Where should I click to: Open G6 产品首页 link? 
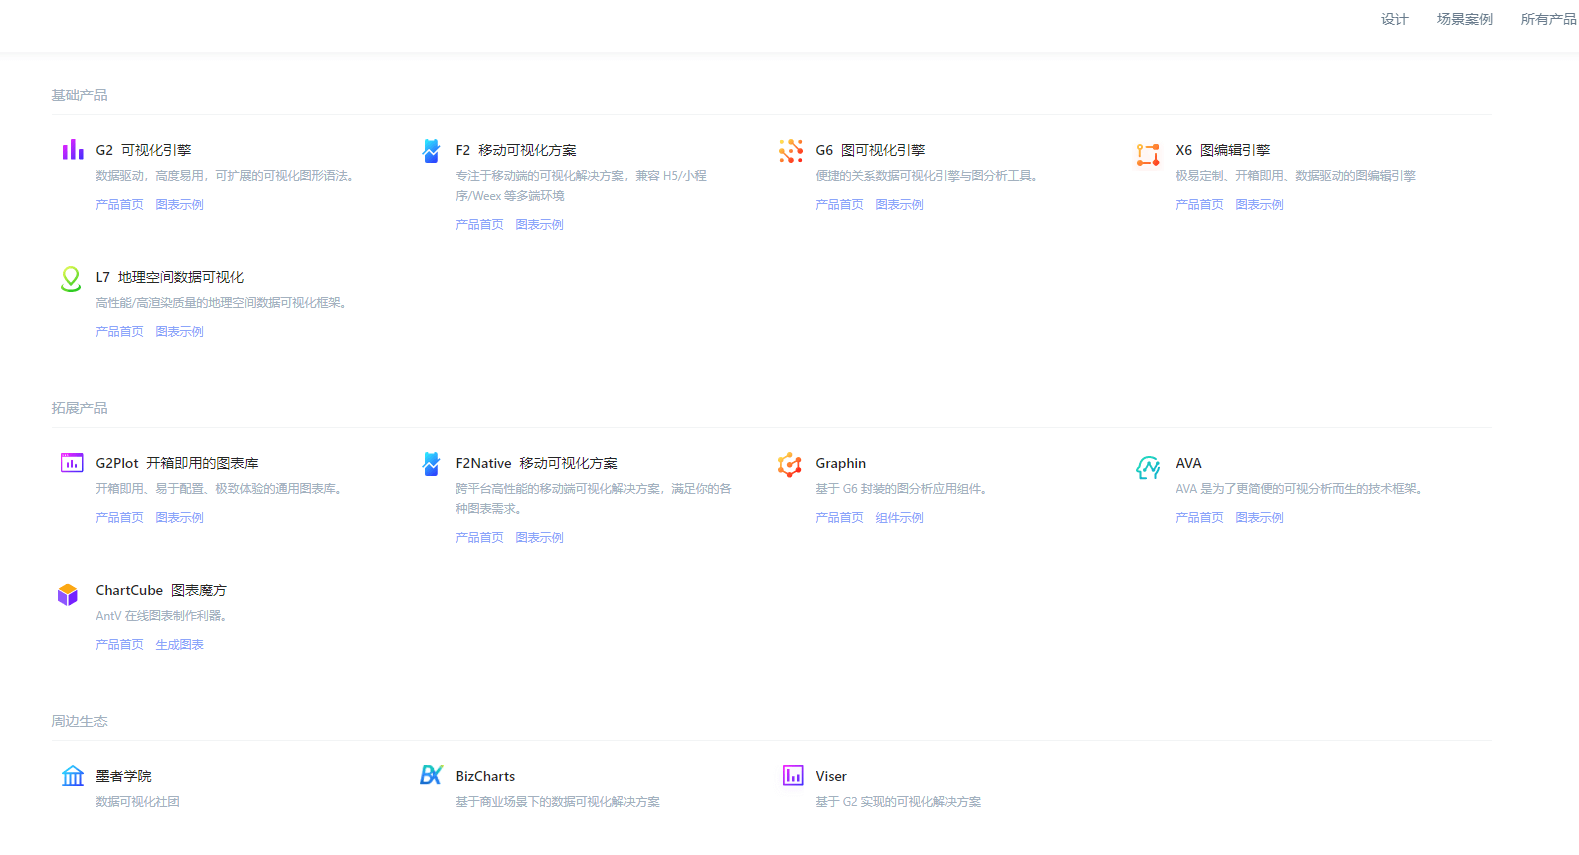[839, 204]
